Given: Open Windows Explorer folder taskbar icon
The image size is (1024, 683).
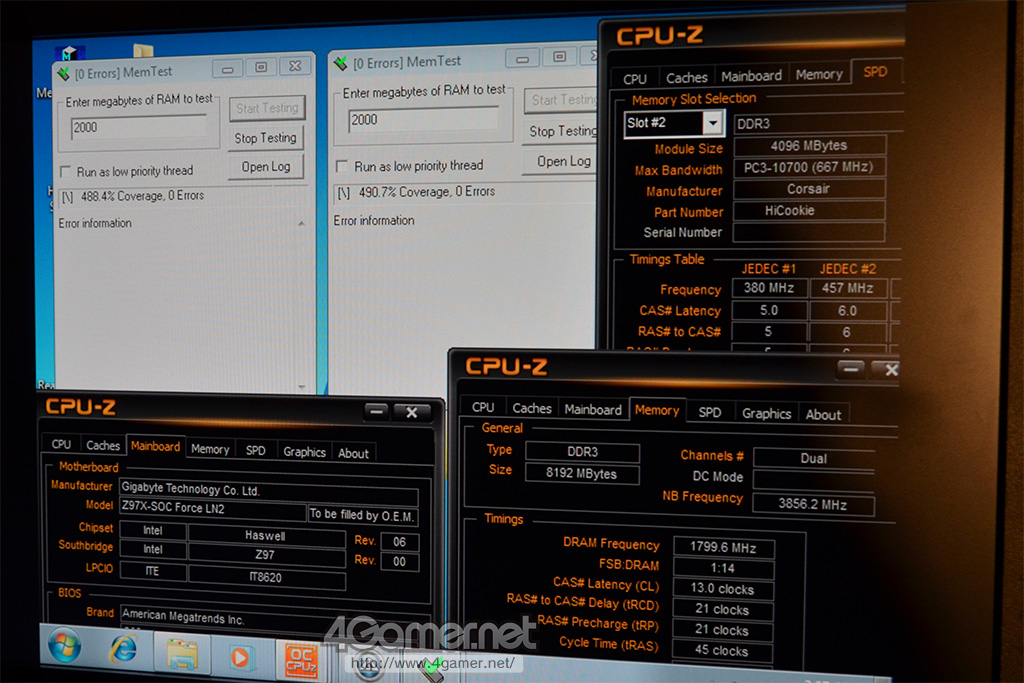Looking at the screenshot, I should [x=182, y=655].
